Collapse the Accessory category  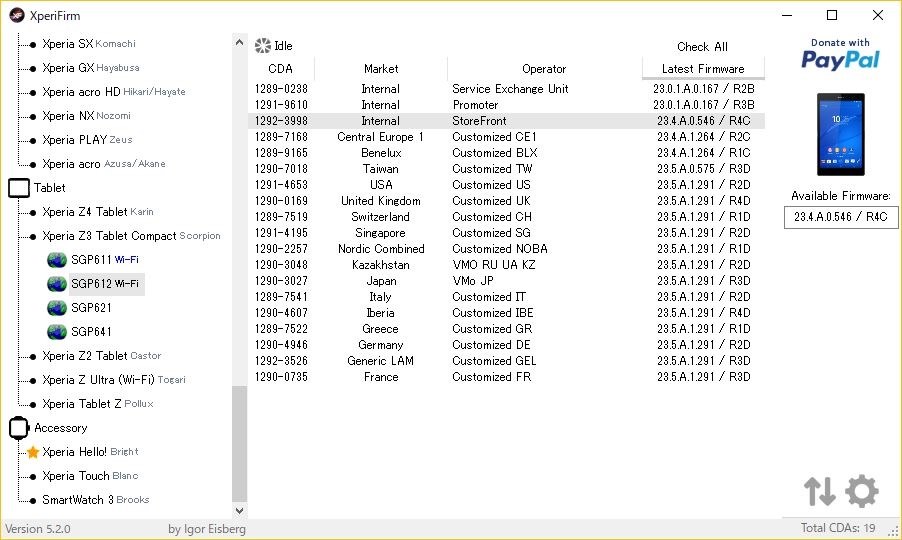pyautogui.click(x=60, y=428)
